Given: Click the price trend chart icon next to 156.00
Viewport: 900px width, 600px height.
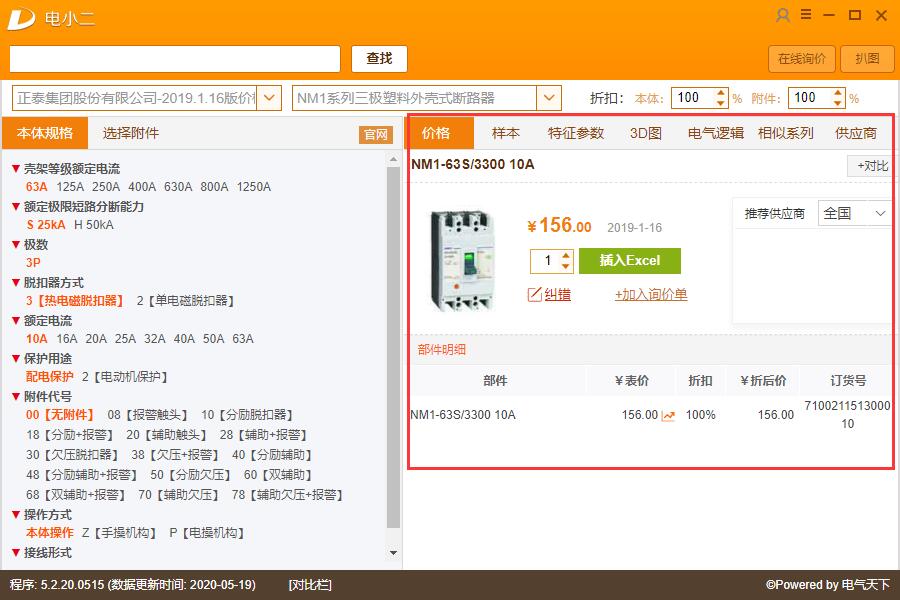Looking at the screenshot, I should click(x=668, y=414).
